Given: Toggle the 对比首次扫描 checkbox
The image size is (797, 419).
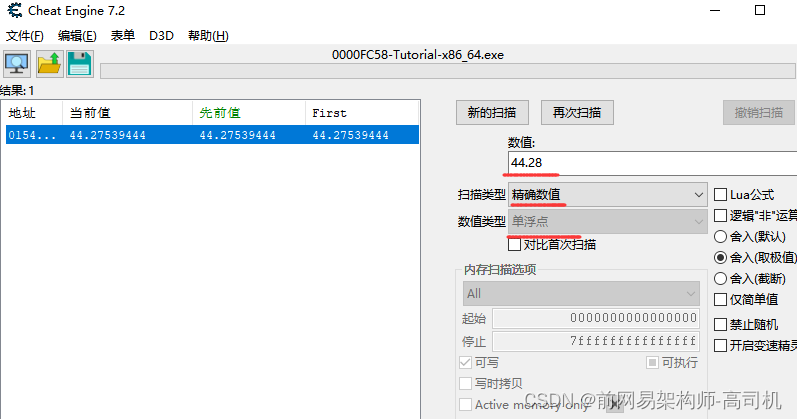Looking at the screenshot, I should point(514,245).
